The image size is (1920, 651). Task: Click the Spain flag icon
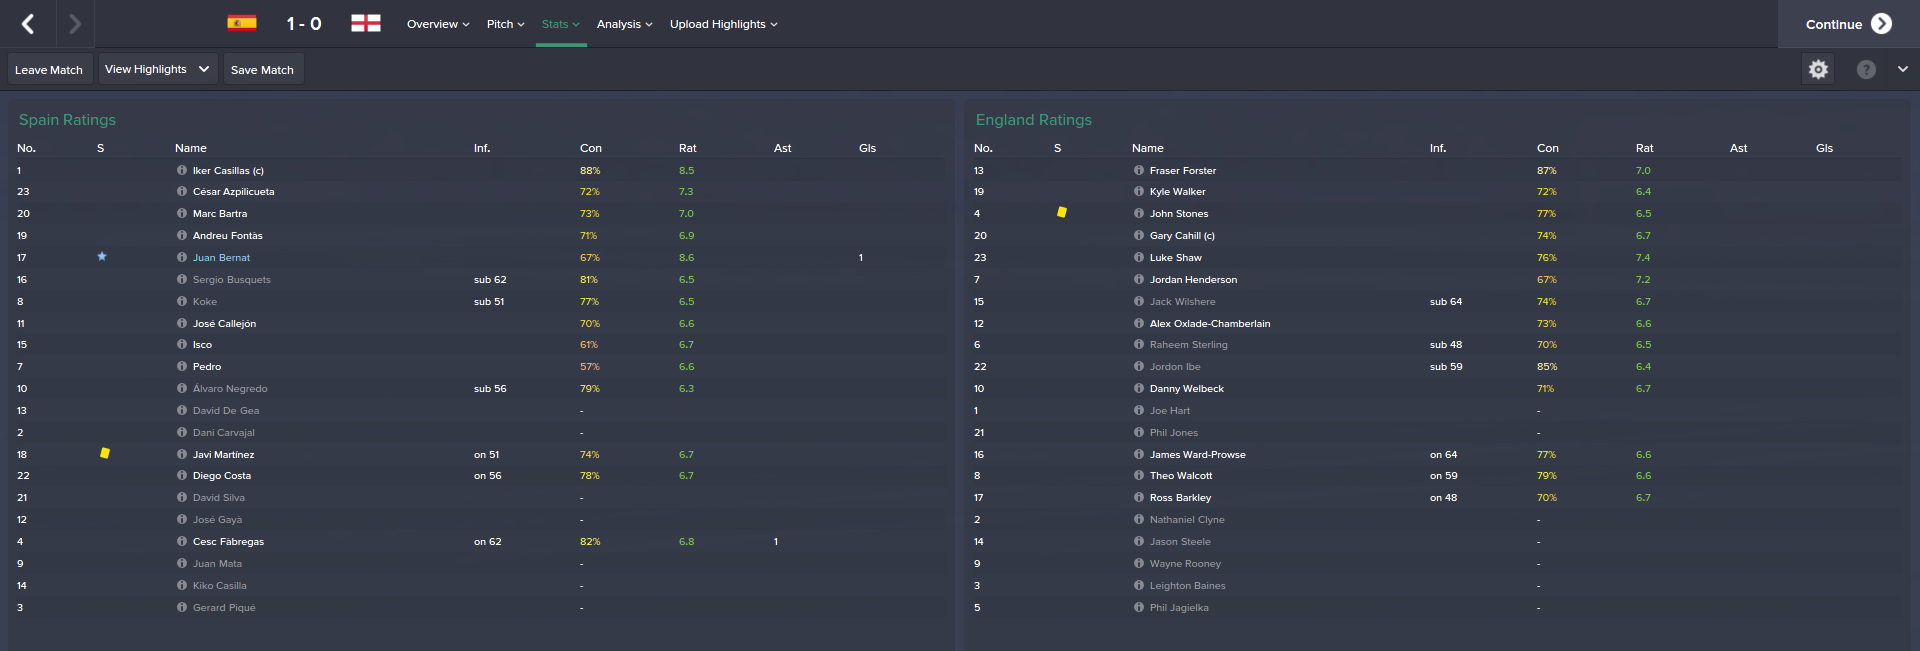(242, 23)
